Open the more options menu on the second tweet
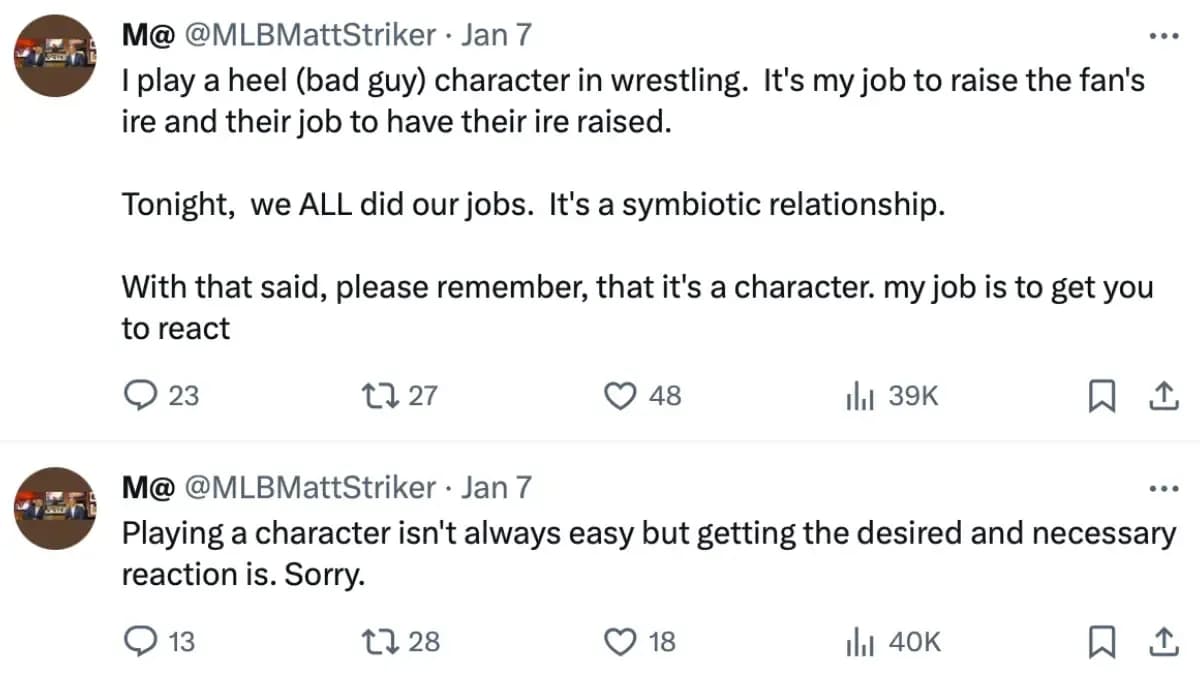The width and height of the screenshot is (1200, 675). click(x=1164, y=487)
